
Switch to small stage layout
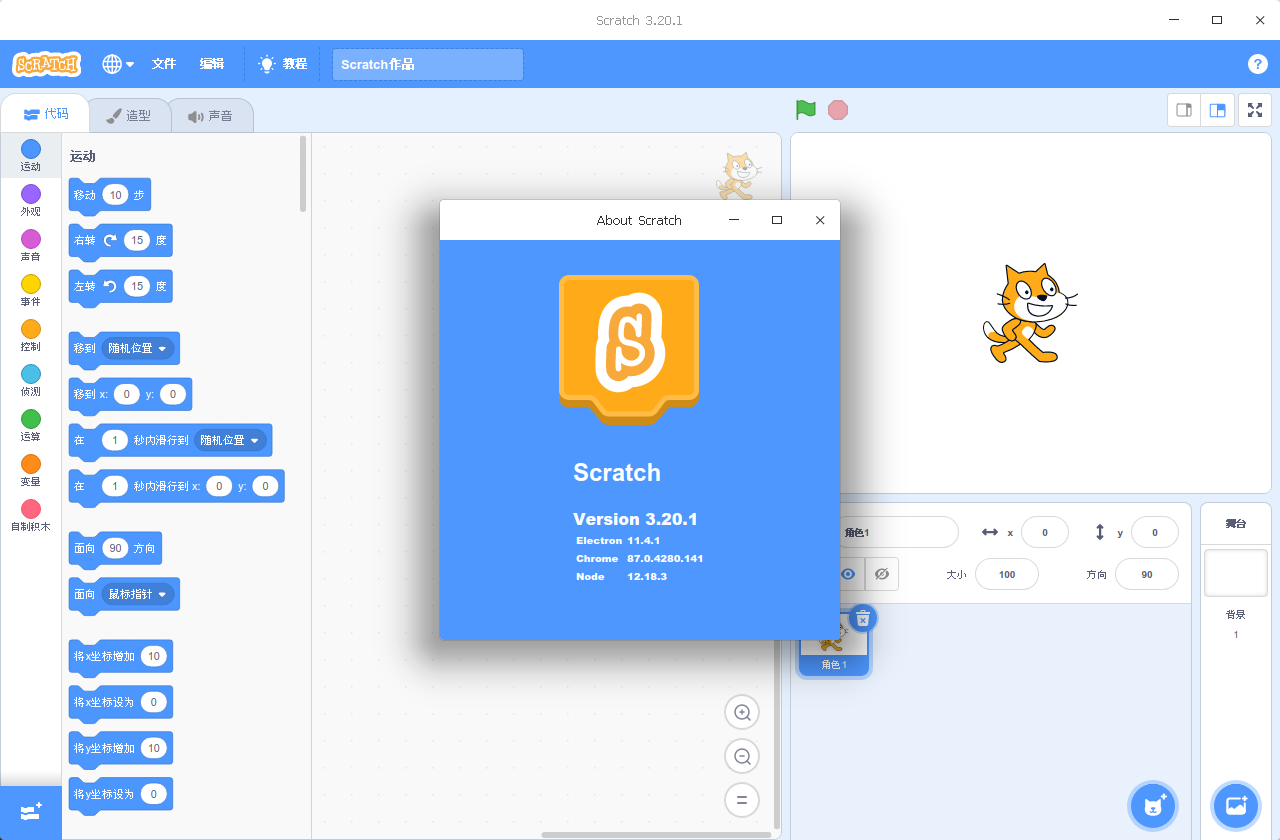pyautogui.click(x=1184, y=110)
